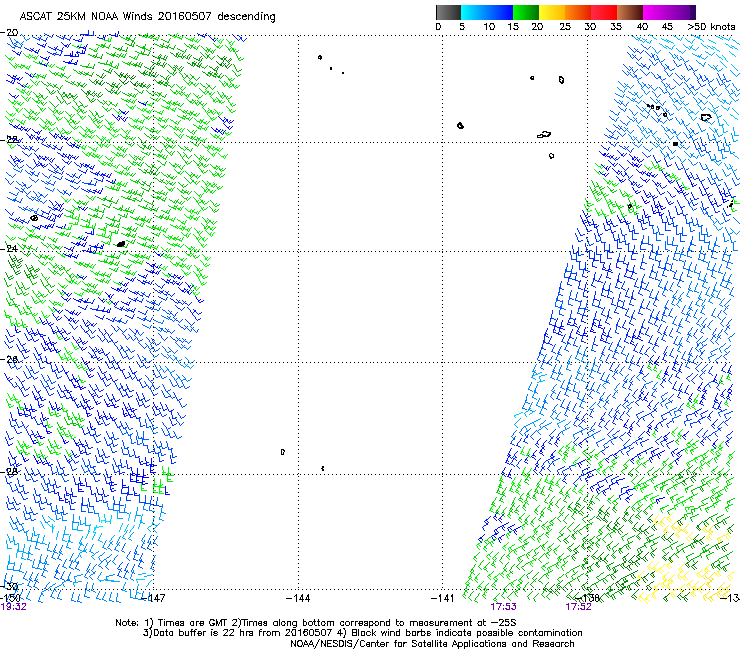Click the cyan 5-10 knots color bar segment
The width and height of the screenshot is (740, 650).
point(474,12)
